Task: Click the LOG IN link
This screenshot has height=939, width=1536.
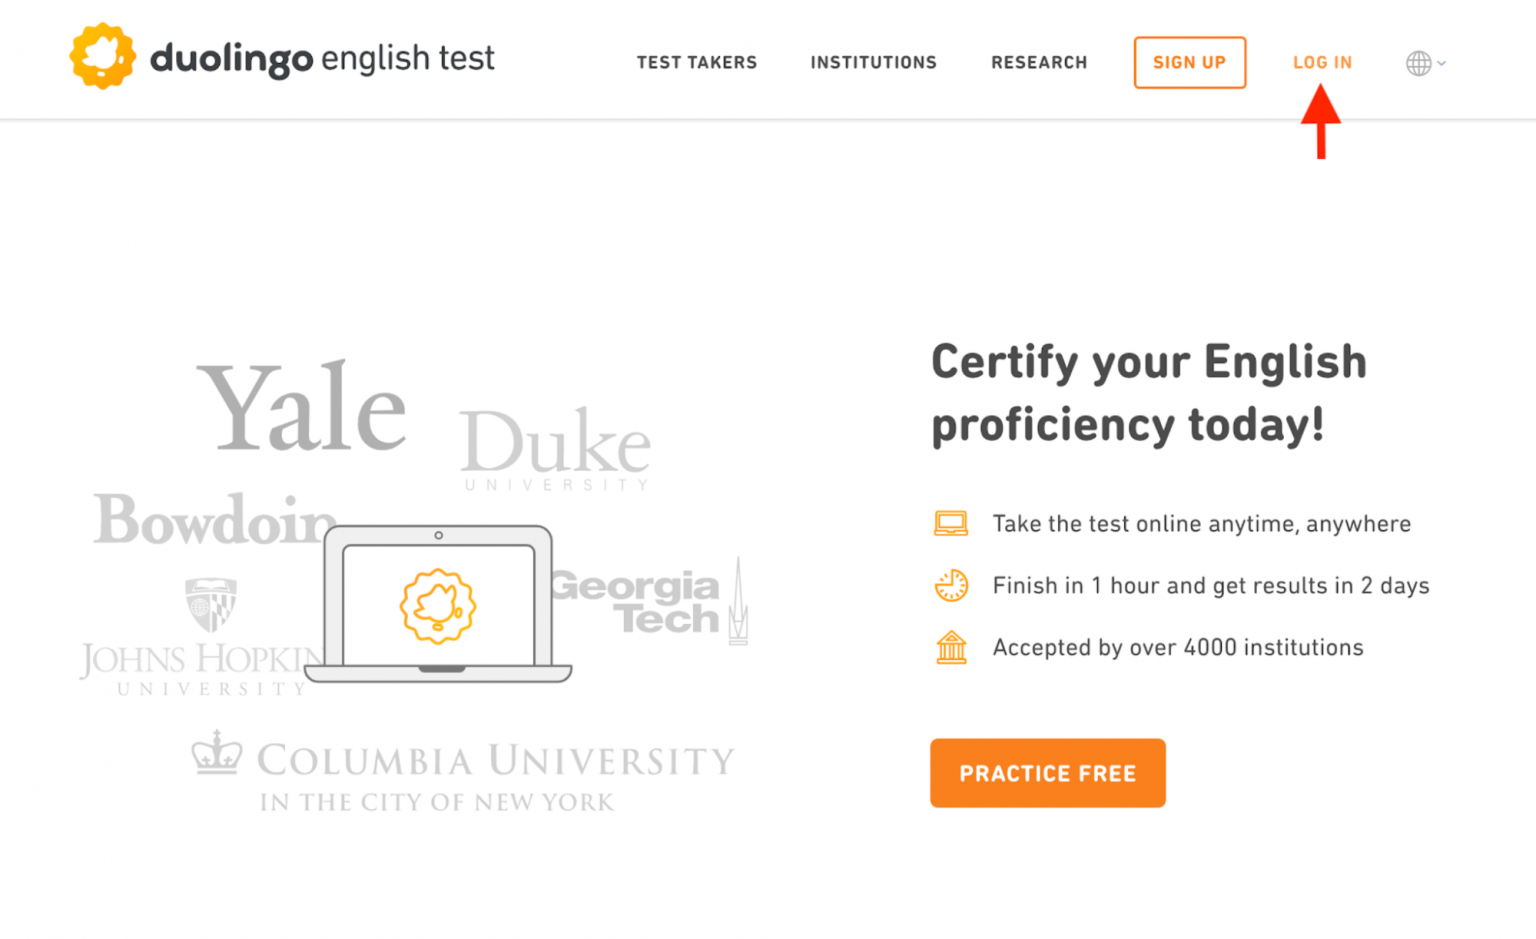Action: [x=1322, y=62]
